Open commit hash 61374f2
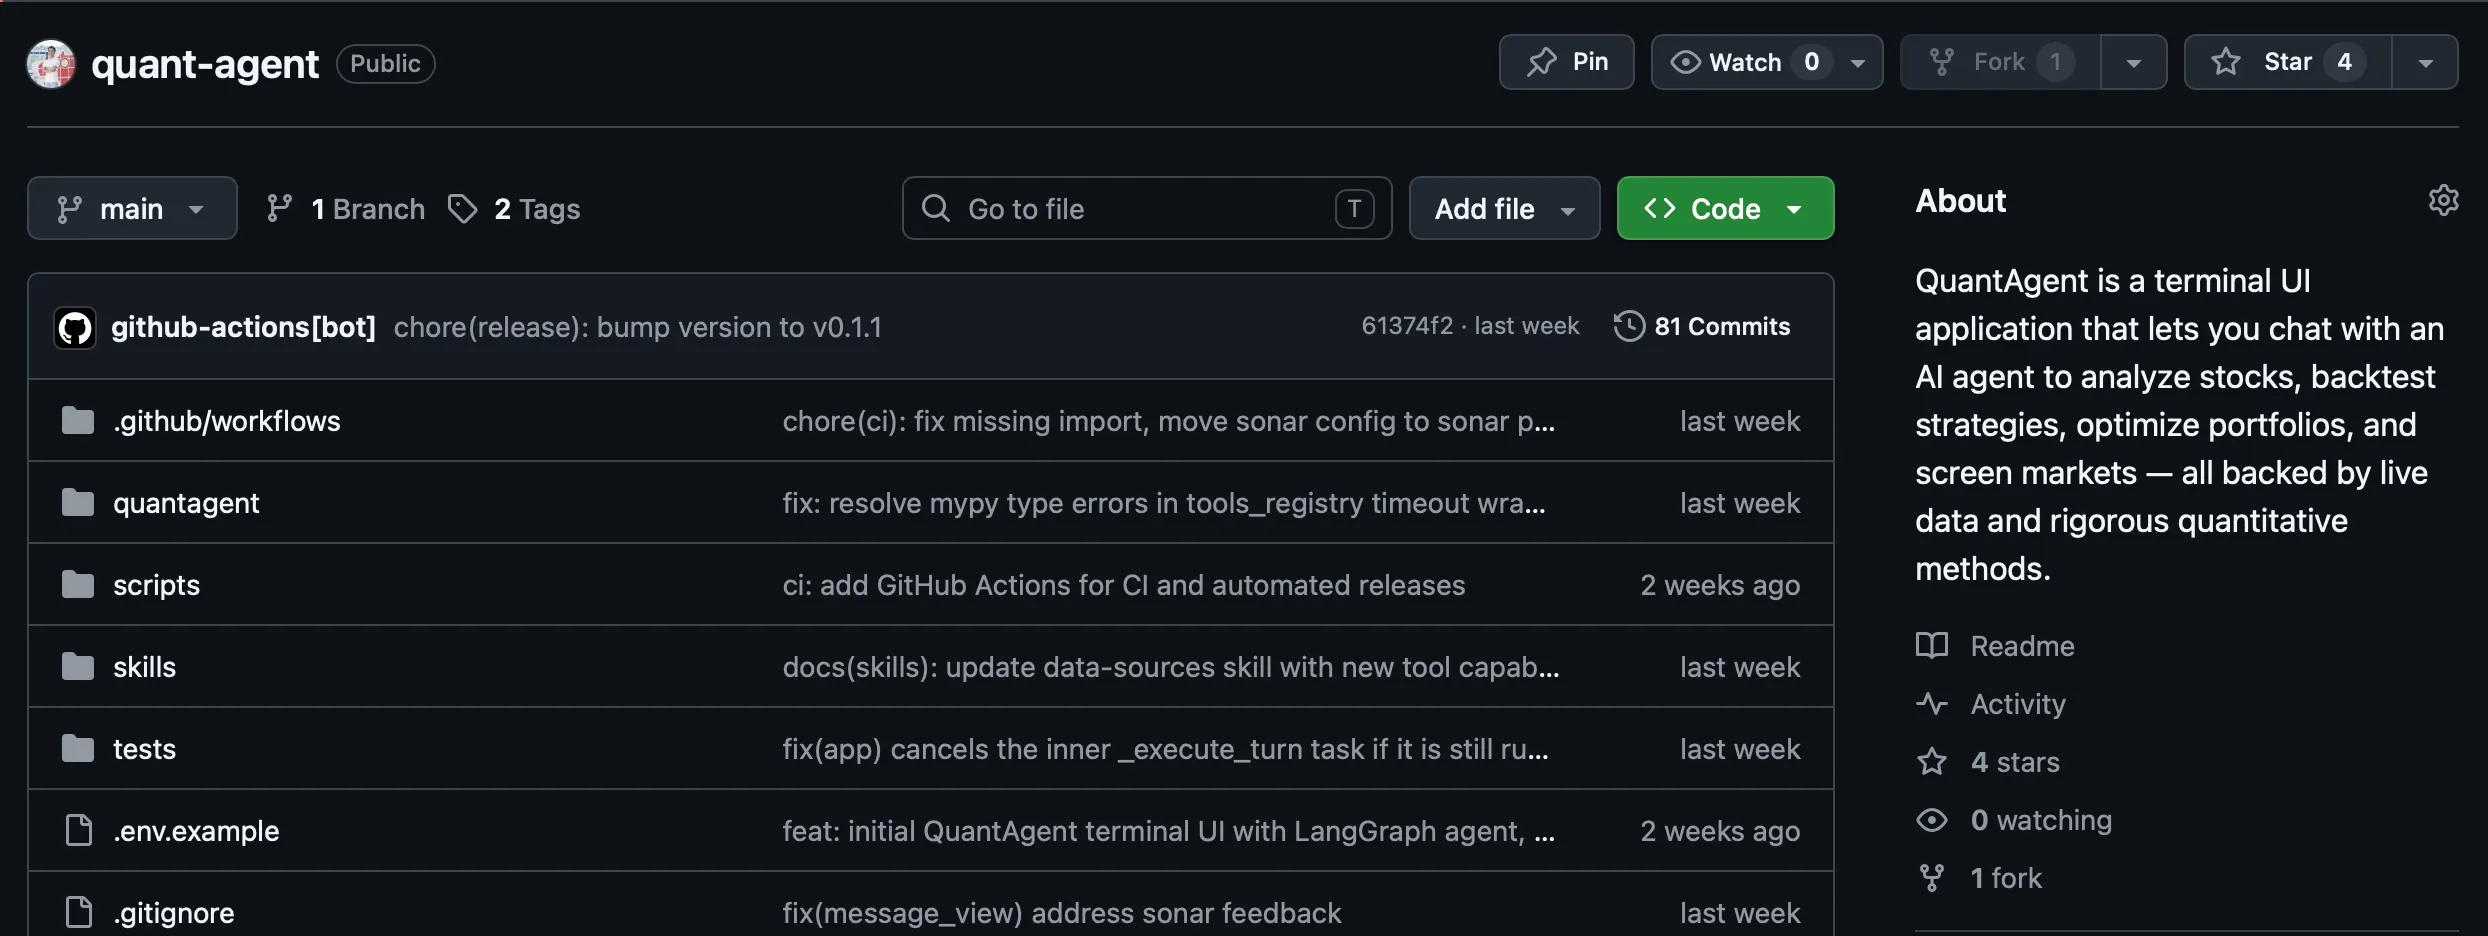 pos(1407,326)
